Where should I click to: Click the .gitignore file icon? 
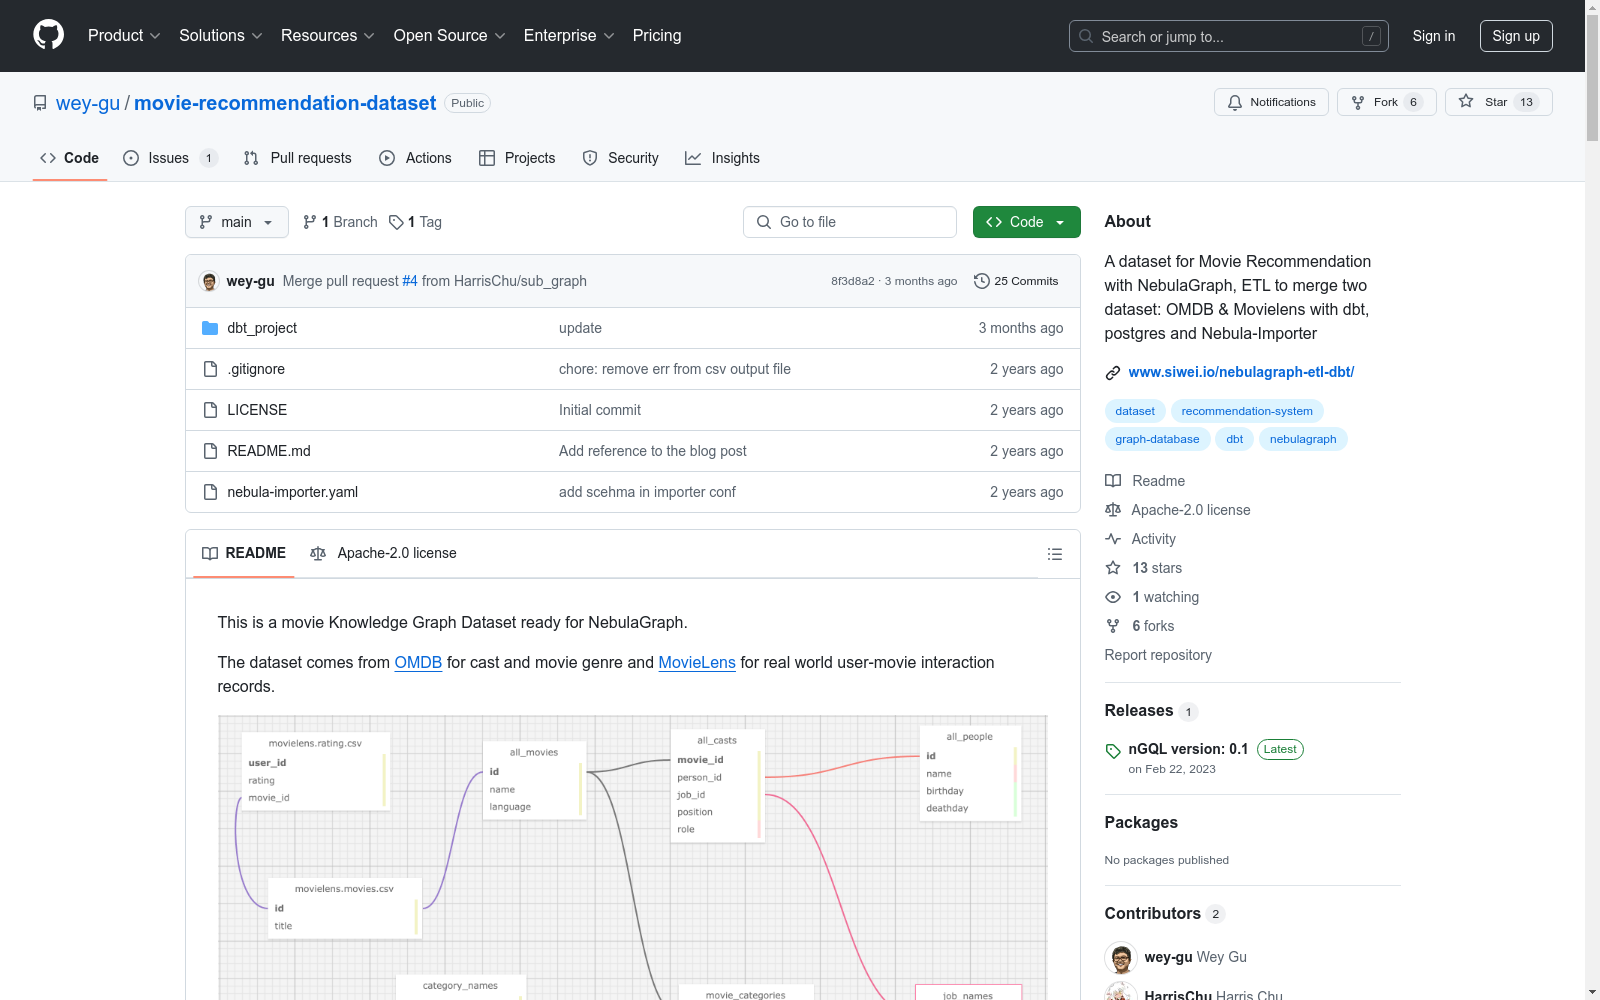pos(210,369)
